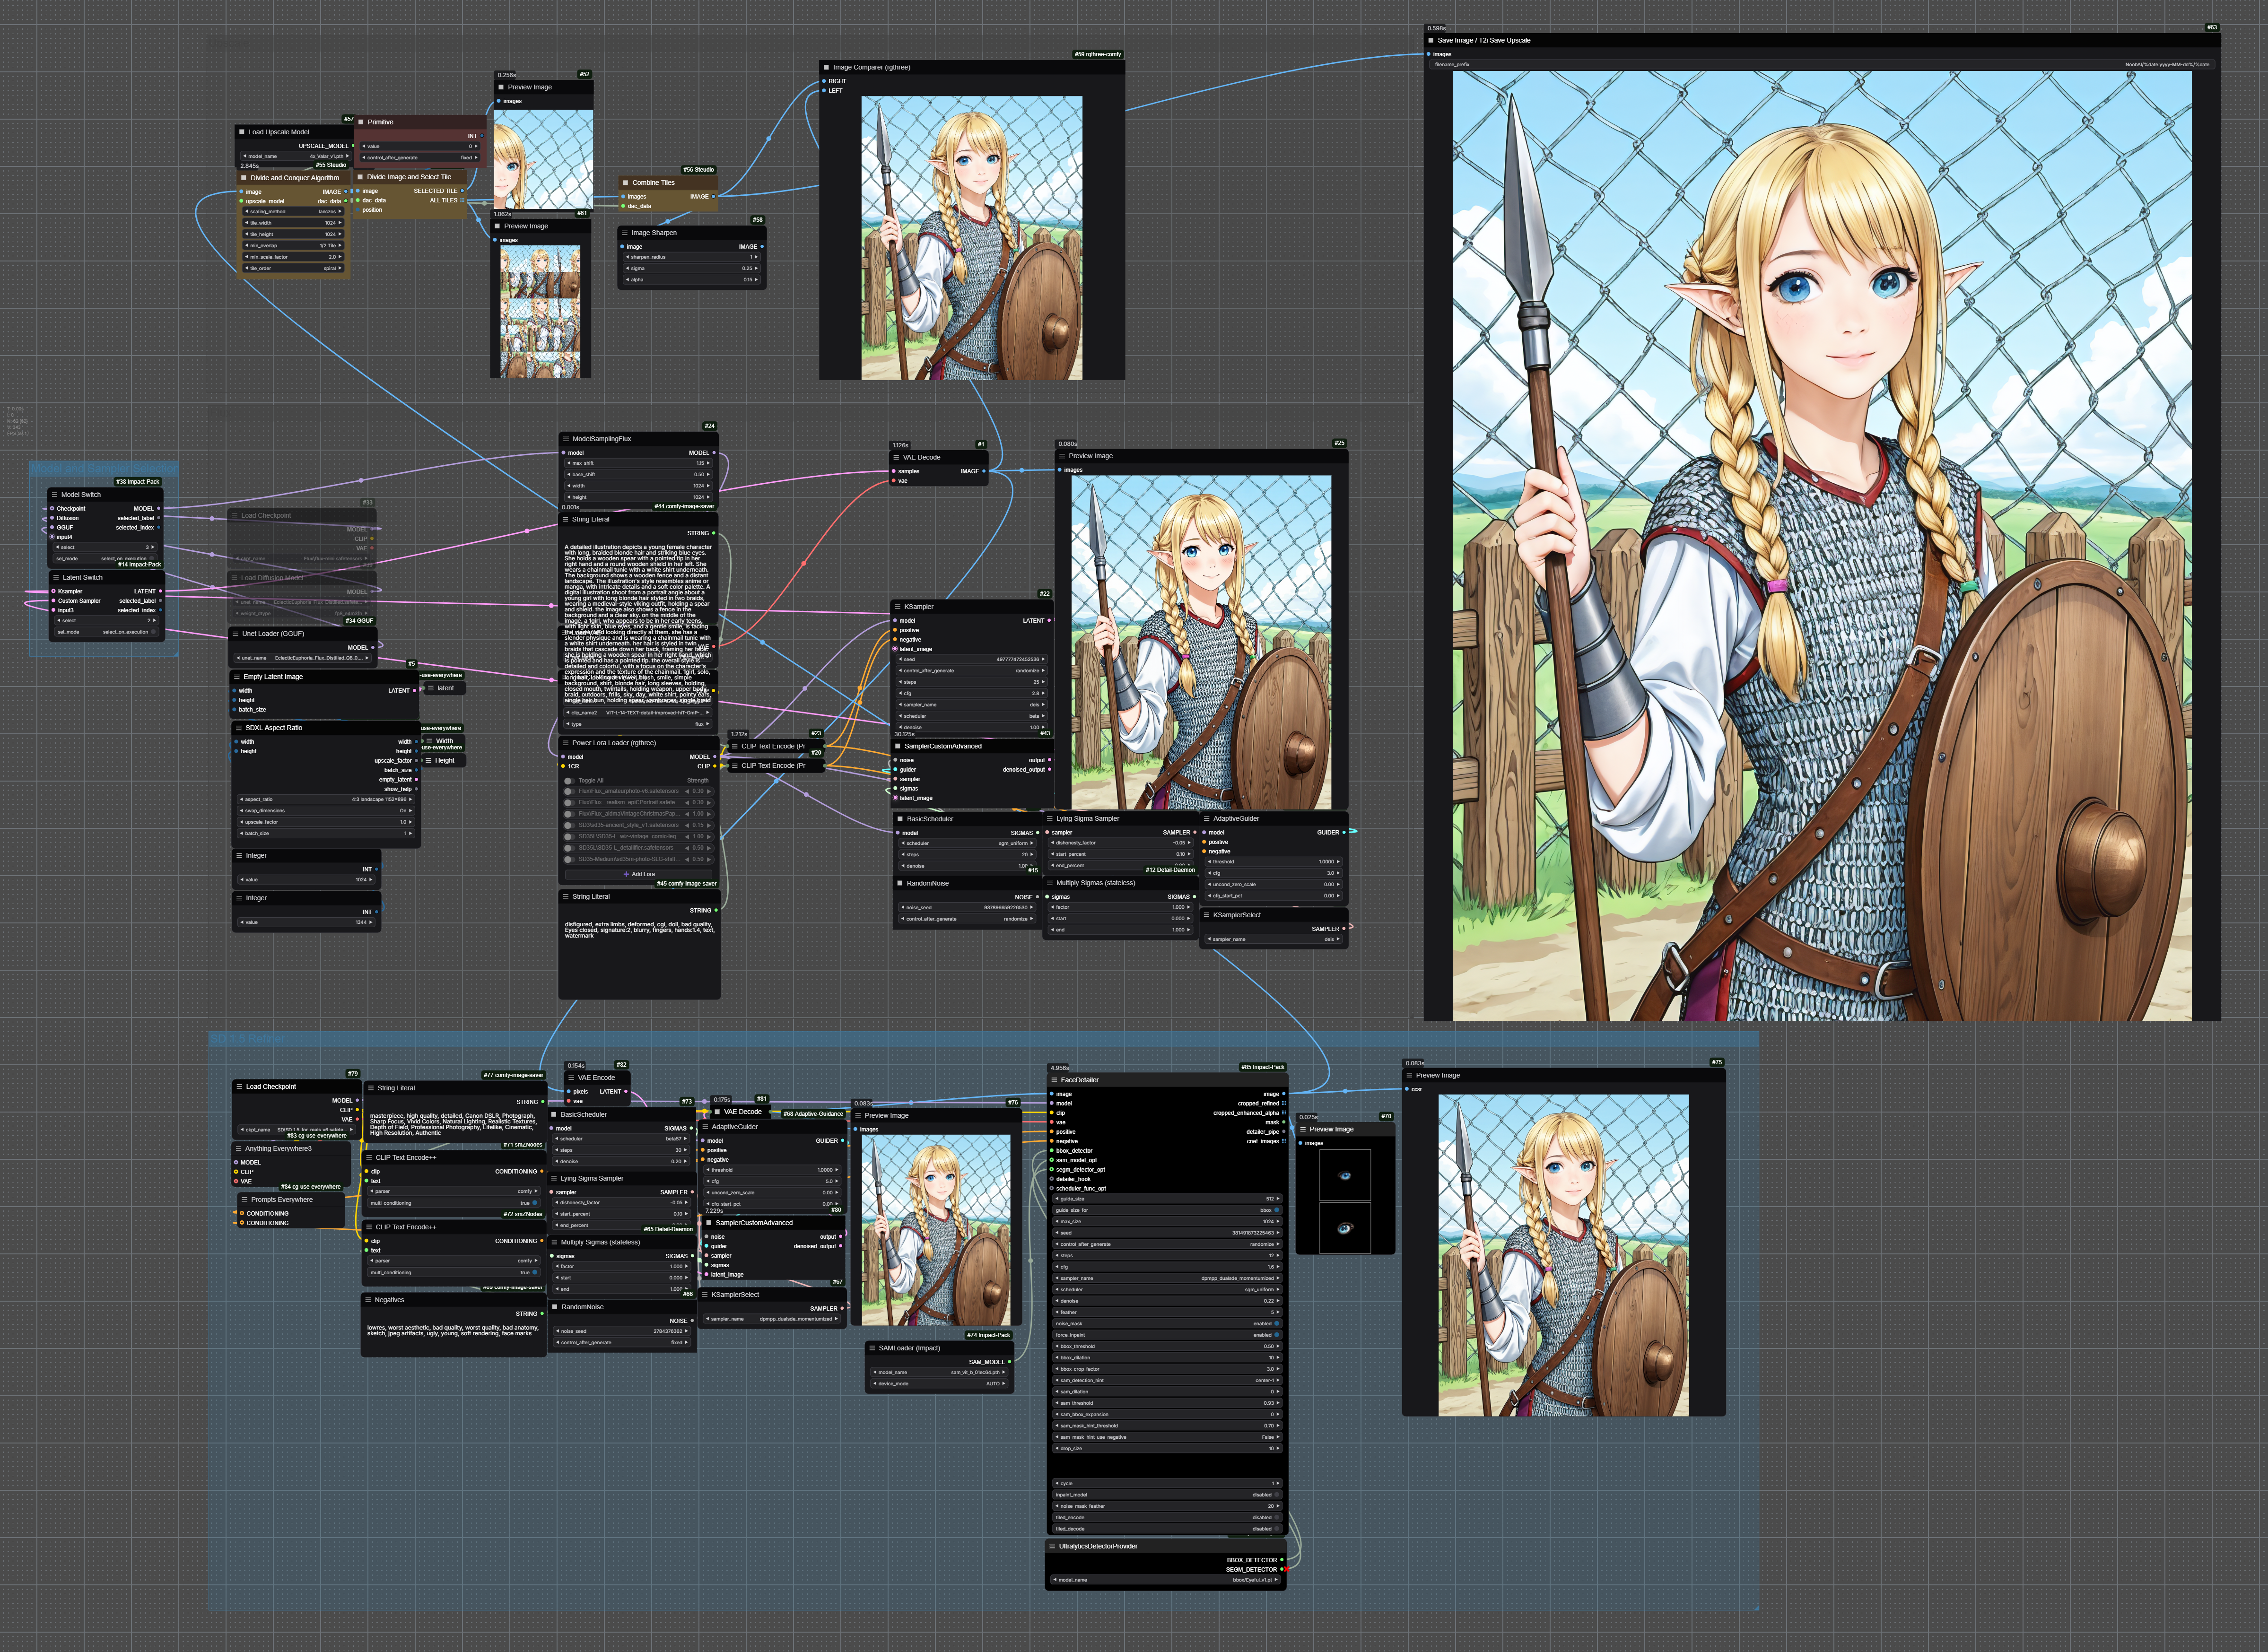Click the Power Lora Loader node's menu icon
Viewport: 2268px width, 1652px height.
(x=566, y=743)
